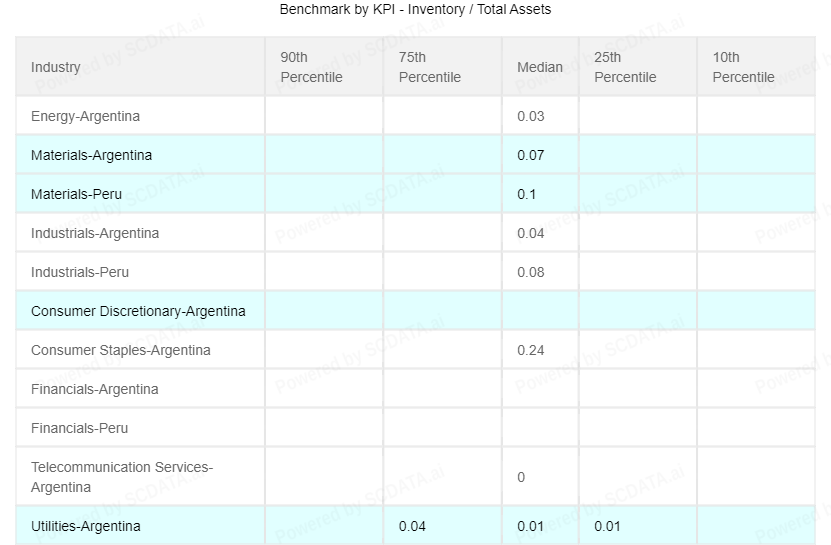Click the Consumer Staples median value 0.24
831x545 pixels.
pyautogui.click(x=531, y=350)
